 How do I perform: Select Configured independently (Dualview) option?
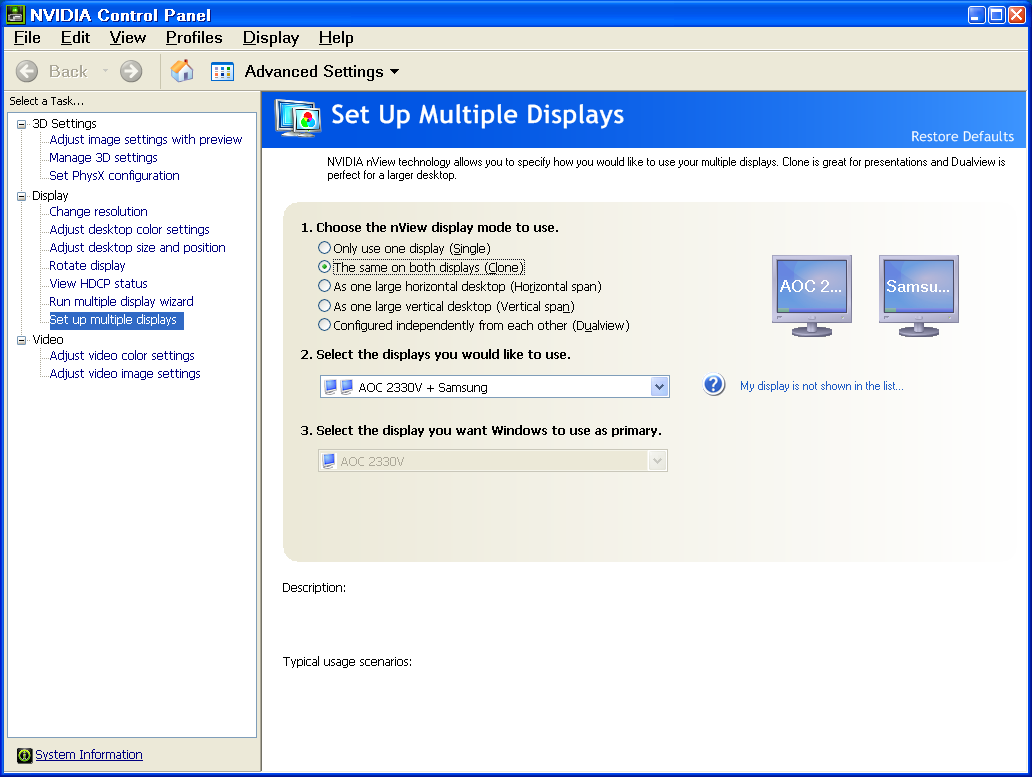[473, 325]
